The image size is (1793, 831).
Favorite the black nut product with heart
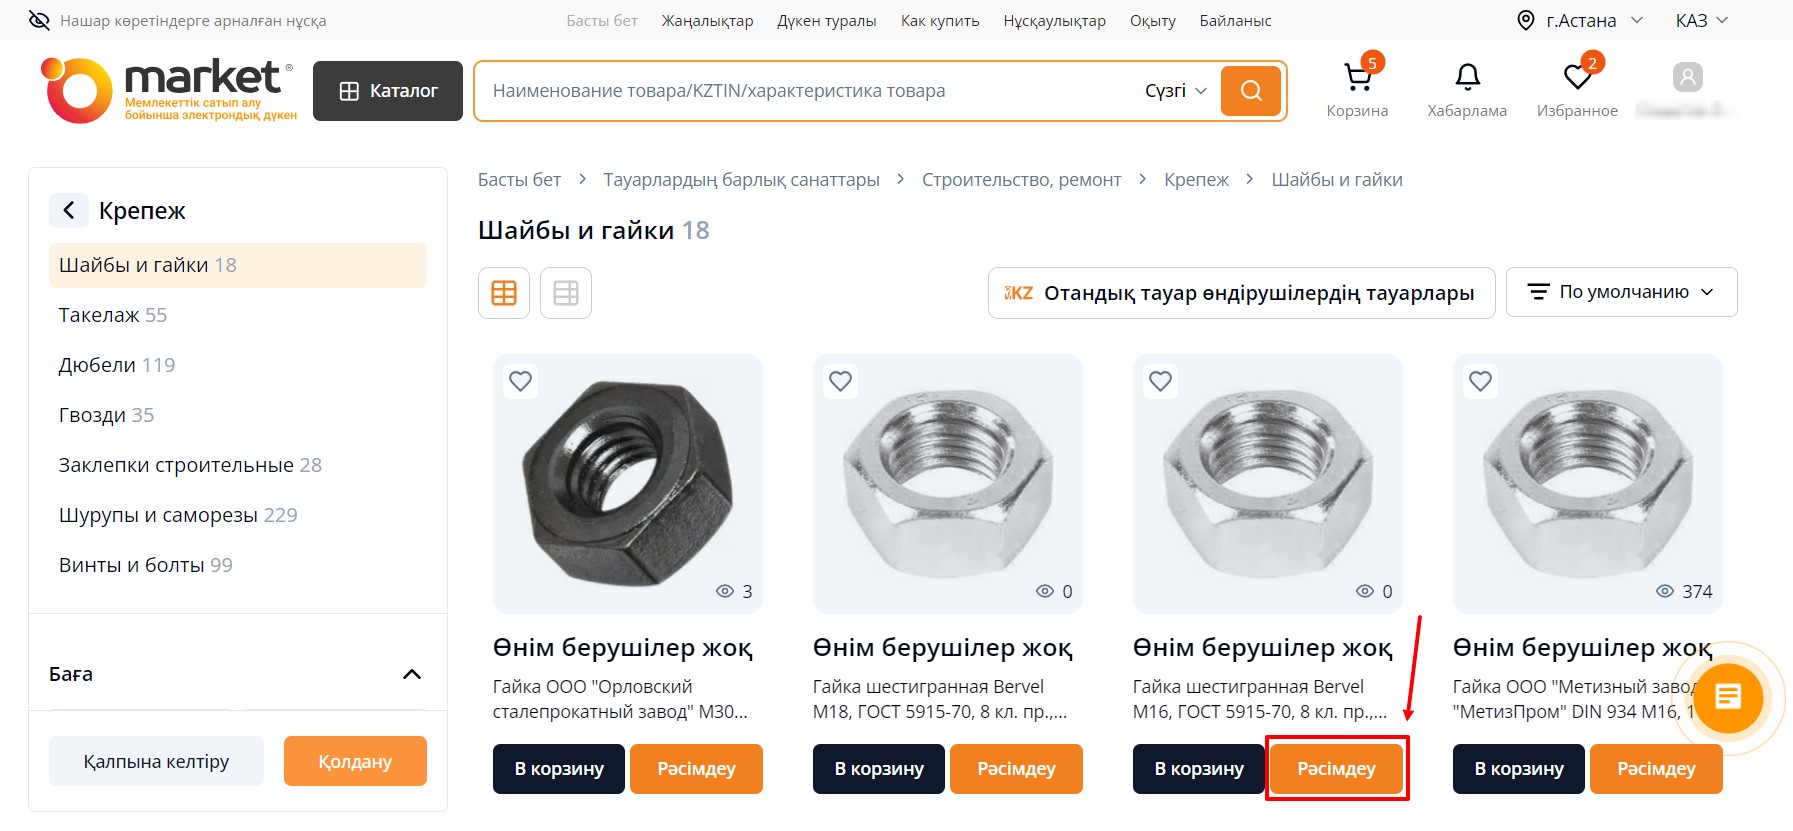pyautogui.click(x=520, y=381)
